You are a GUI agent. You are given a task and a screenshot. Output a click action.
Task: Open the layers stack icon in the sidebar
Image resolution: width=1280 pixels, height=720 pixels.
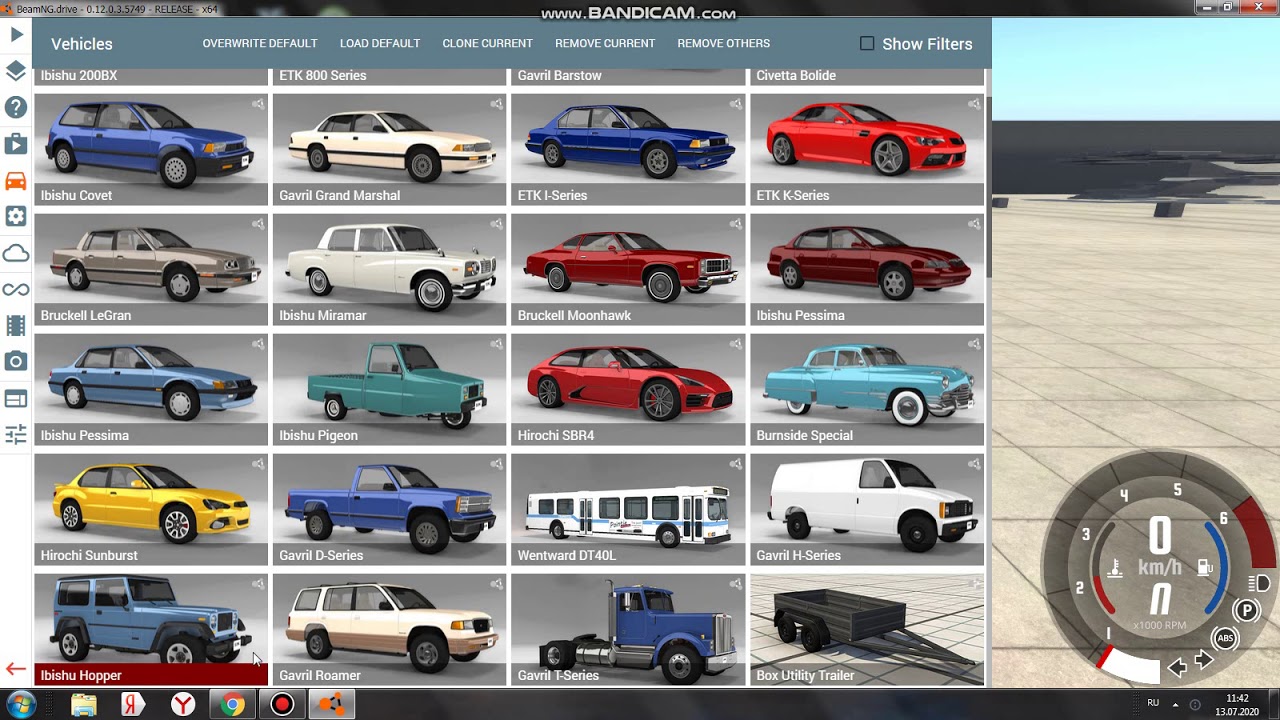coord(16,71)
